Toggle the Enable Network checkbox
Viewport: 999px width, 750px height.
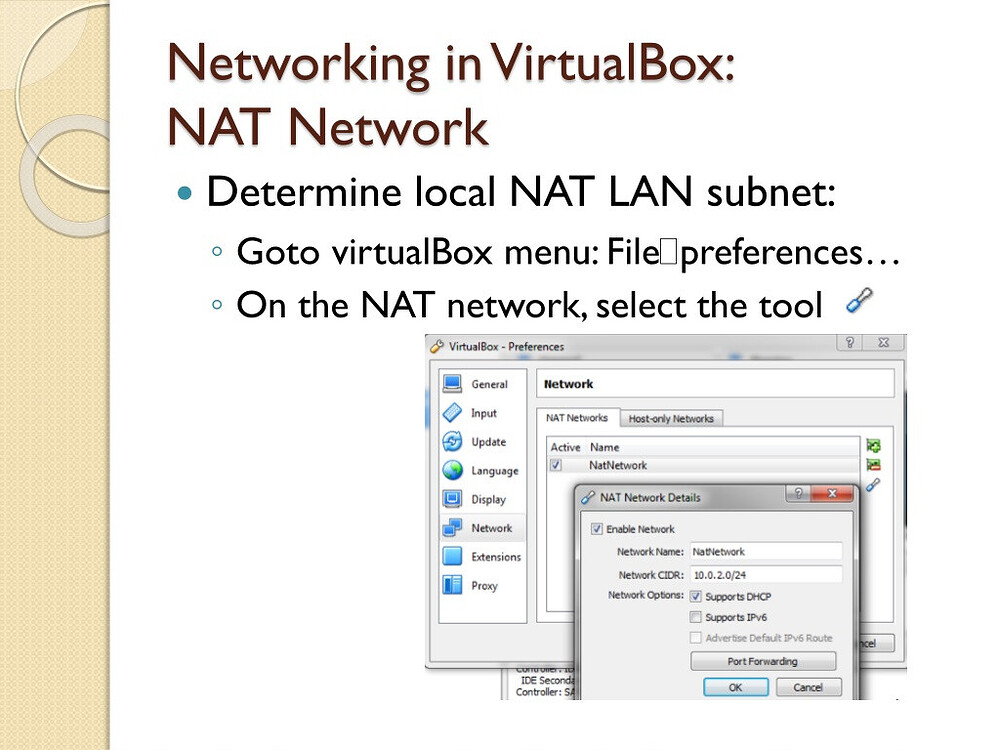click(x=596, y=529)
